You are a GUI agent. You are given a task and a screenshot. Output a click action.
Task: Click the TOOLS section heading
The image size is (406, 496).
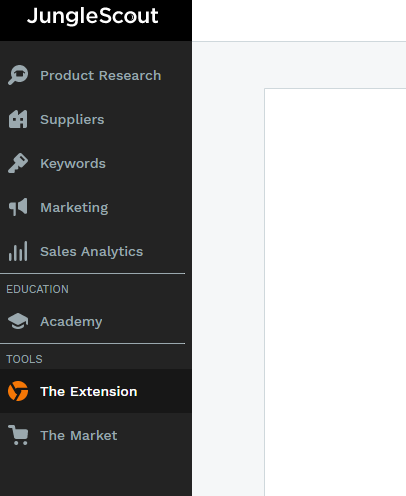coord(24,359)
